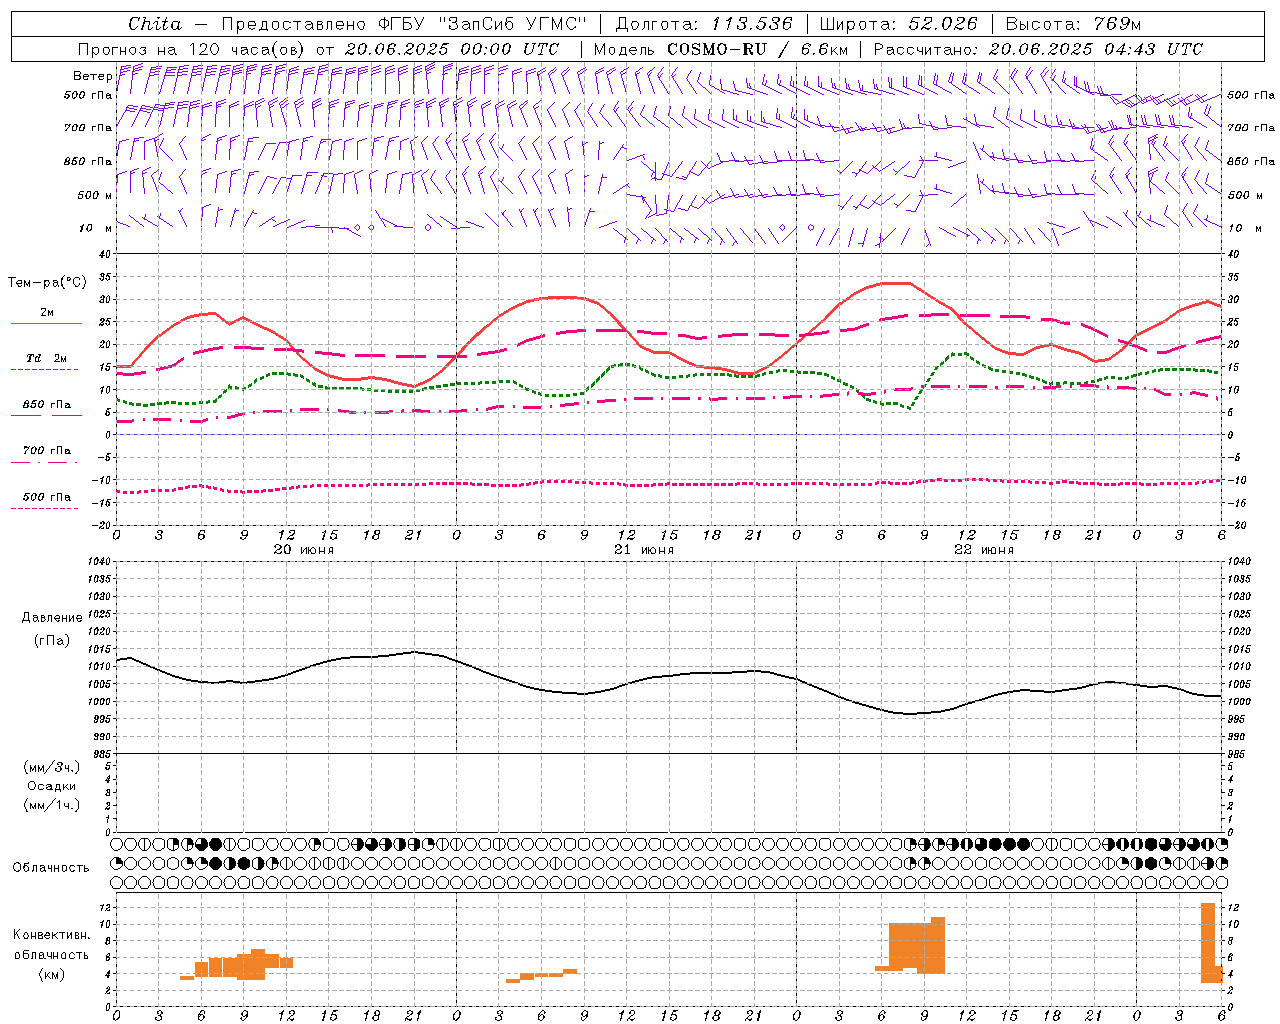Image resolution: width=1280 pixels, height=1024 pixels.
Task: Select the "Рассчитано: 20.06.2025 04:43 UTC" text
Action: pos(1038,49)
